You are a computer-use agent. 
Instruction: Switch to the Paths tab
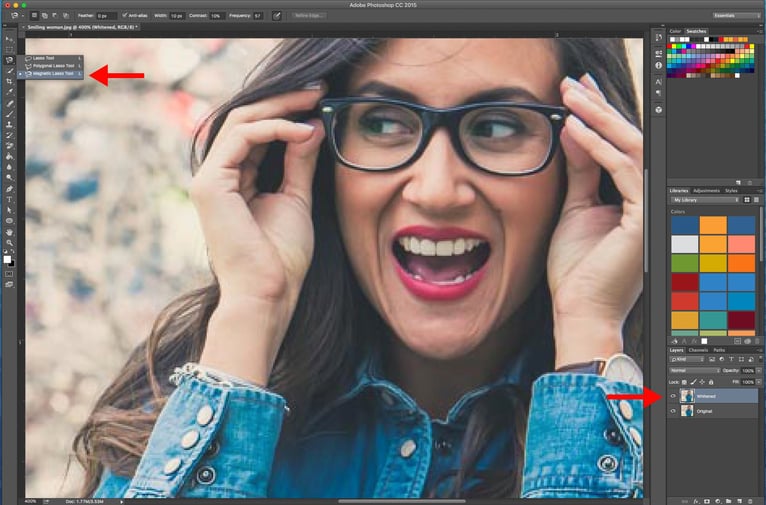pos(719,350)
